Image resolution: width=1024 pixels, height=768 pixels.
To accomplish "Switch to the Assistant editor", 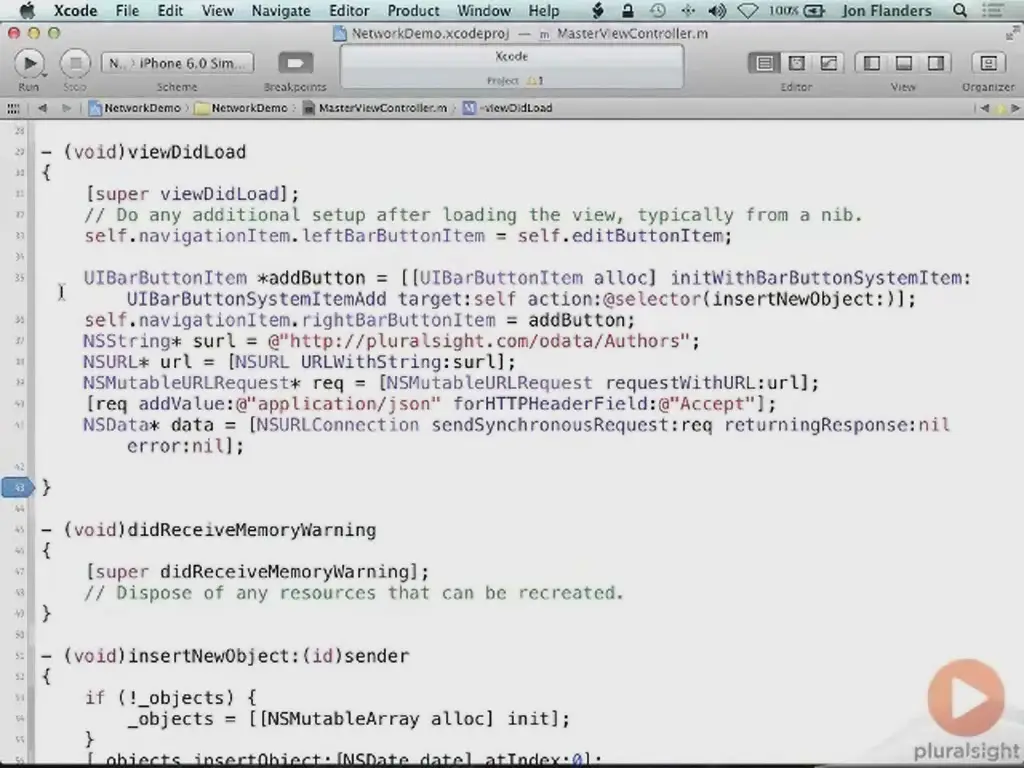I will tap(796, 63).
